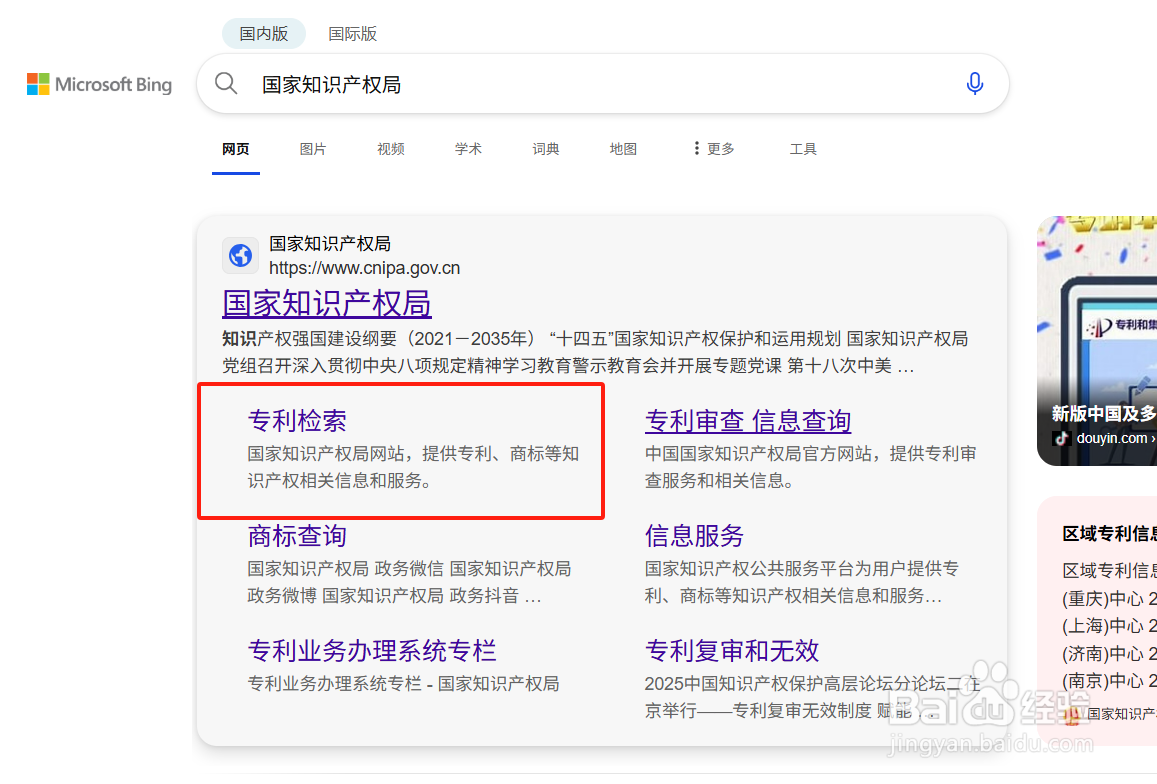Switch to the 国内版 toggle
Screen dimensions: 1157x784
[x=263, y=34]
